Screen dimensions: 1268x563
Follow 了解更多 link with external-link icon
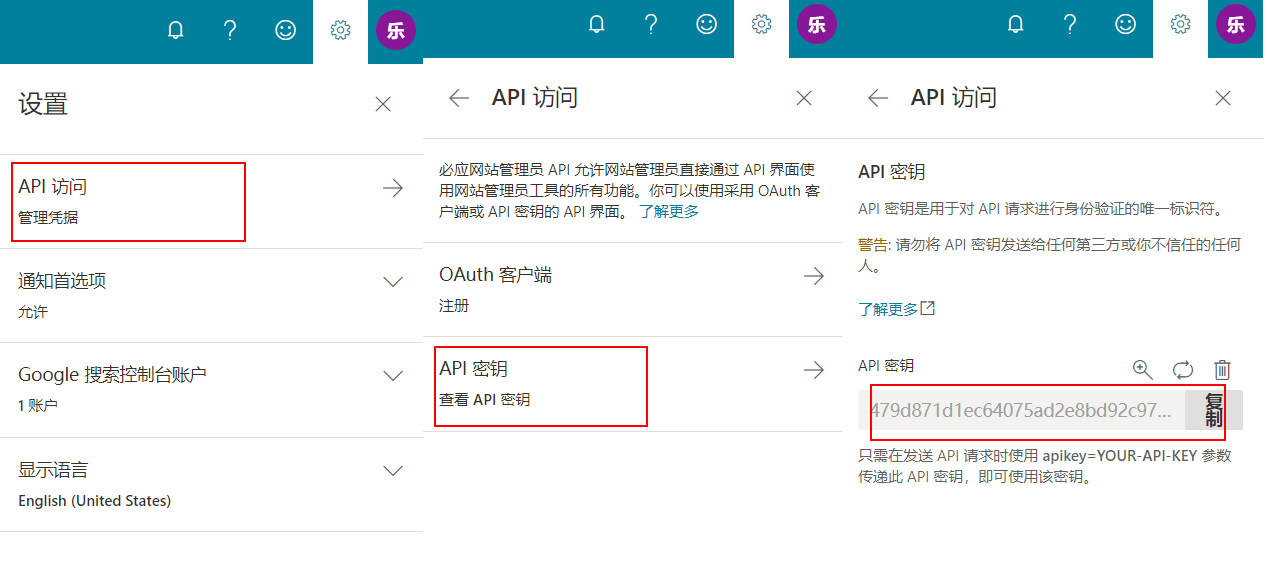tap(896, 309)
